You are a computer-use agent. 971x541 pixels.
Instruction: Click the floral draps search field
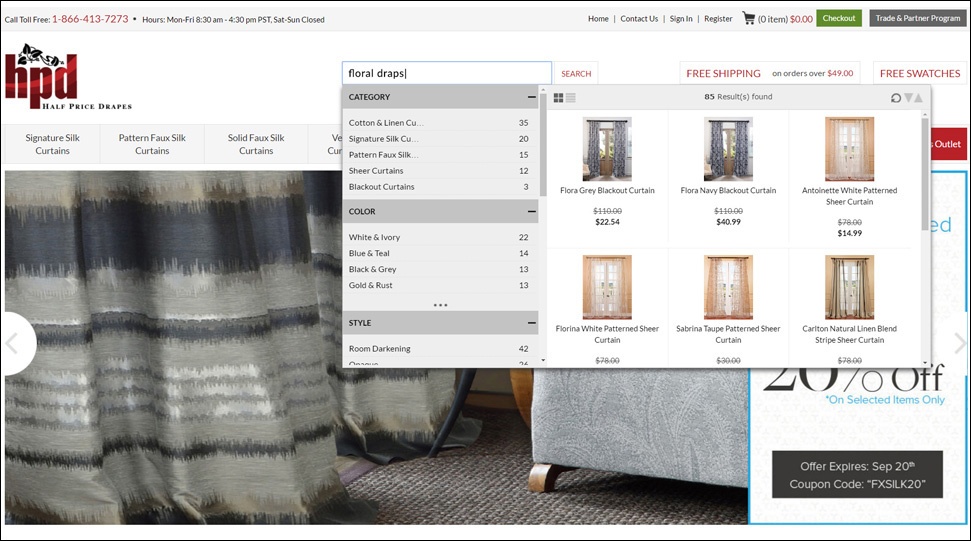446,73
